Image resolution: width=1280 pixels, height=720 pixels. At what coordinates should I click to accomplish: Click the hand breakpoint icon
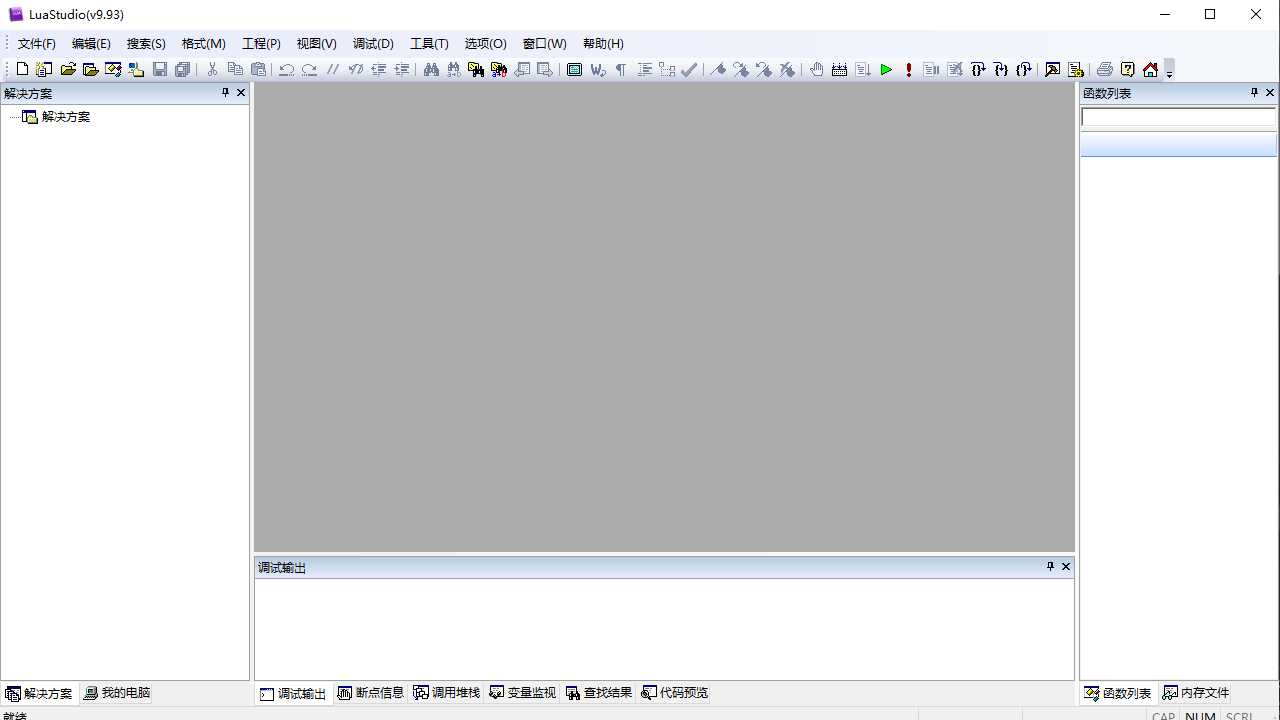coord(817,70)
